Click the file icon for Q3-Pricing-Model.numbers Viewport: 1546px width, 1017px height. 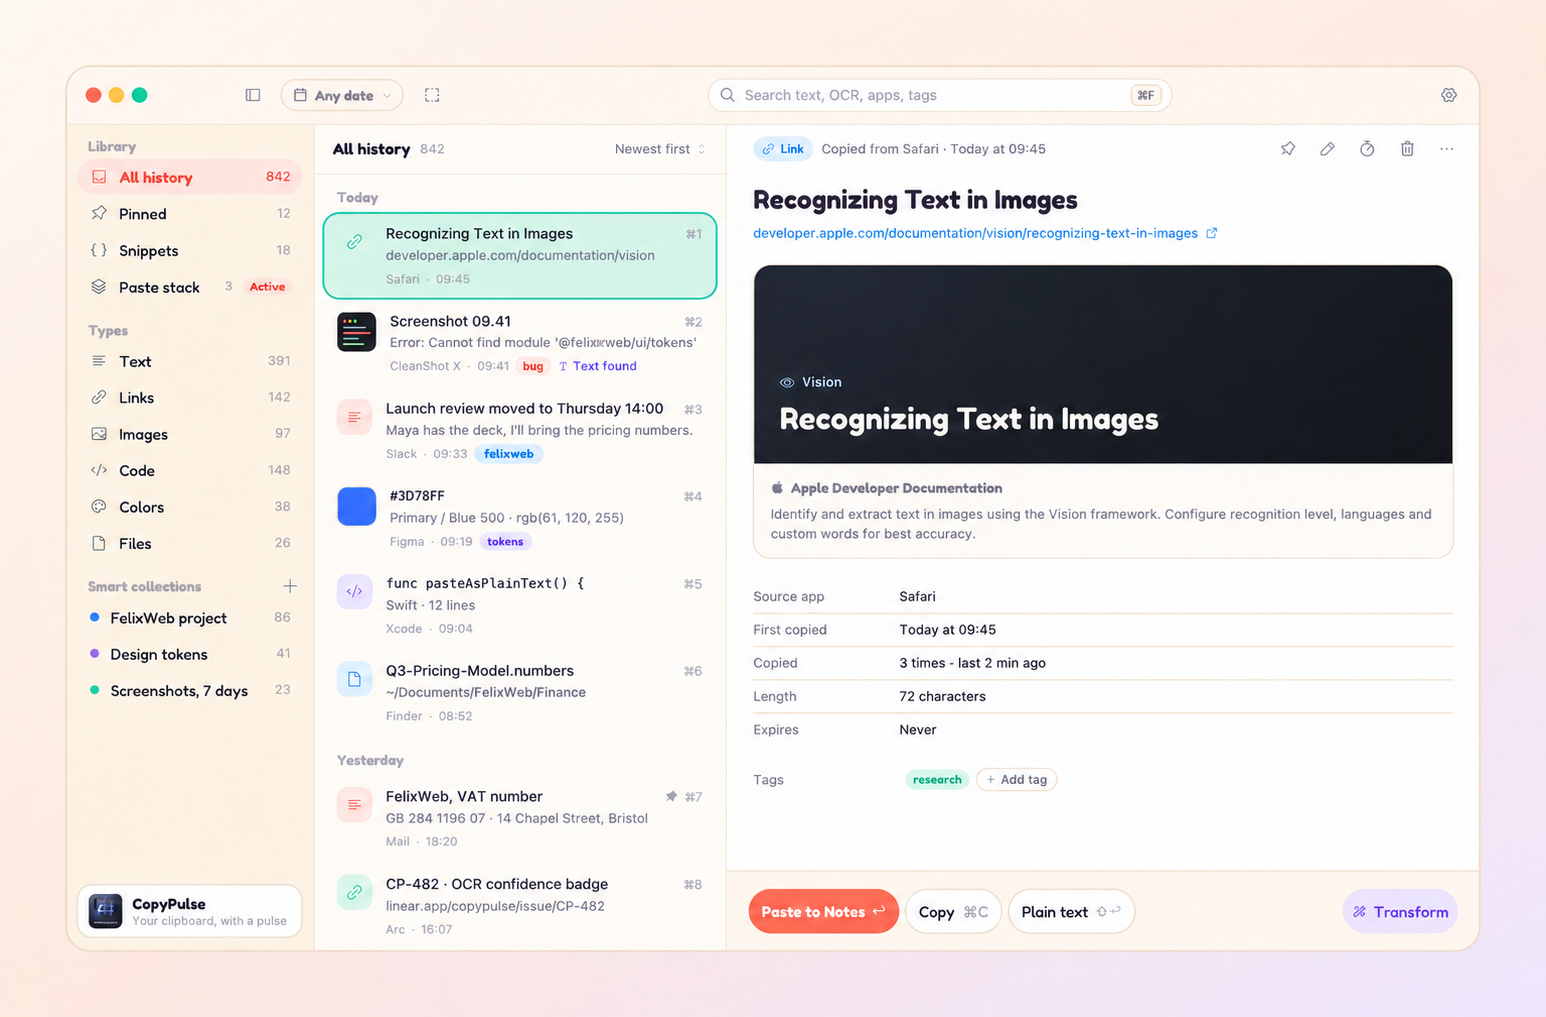(x=354, y=679)
